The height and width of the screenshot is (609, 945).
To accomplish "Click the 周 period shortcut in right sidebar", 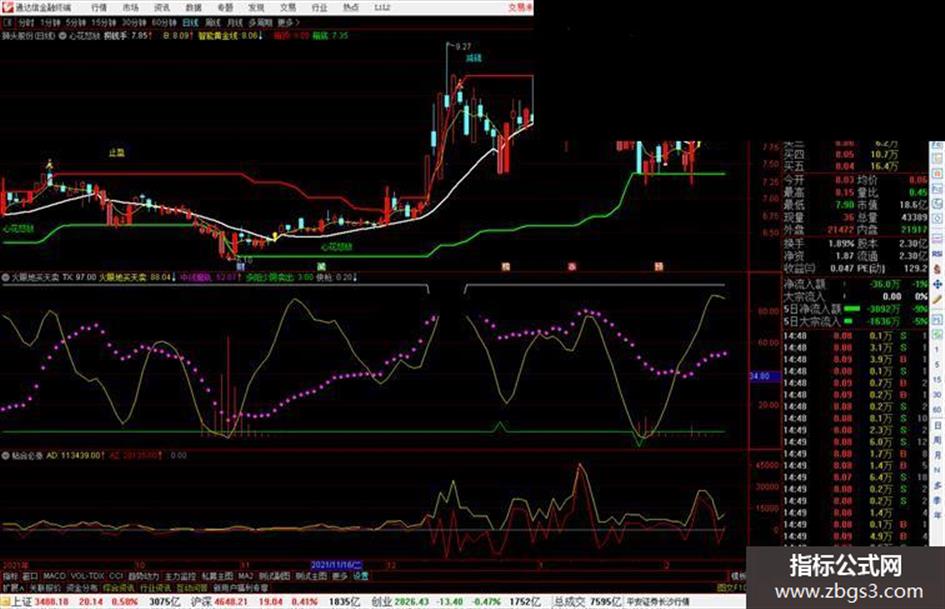I will [937, 440].
